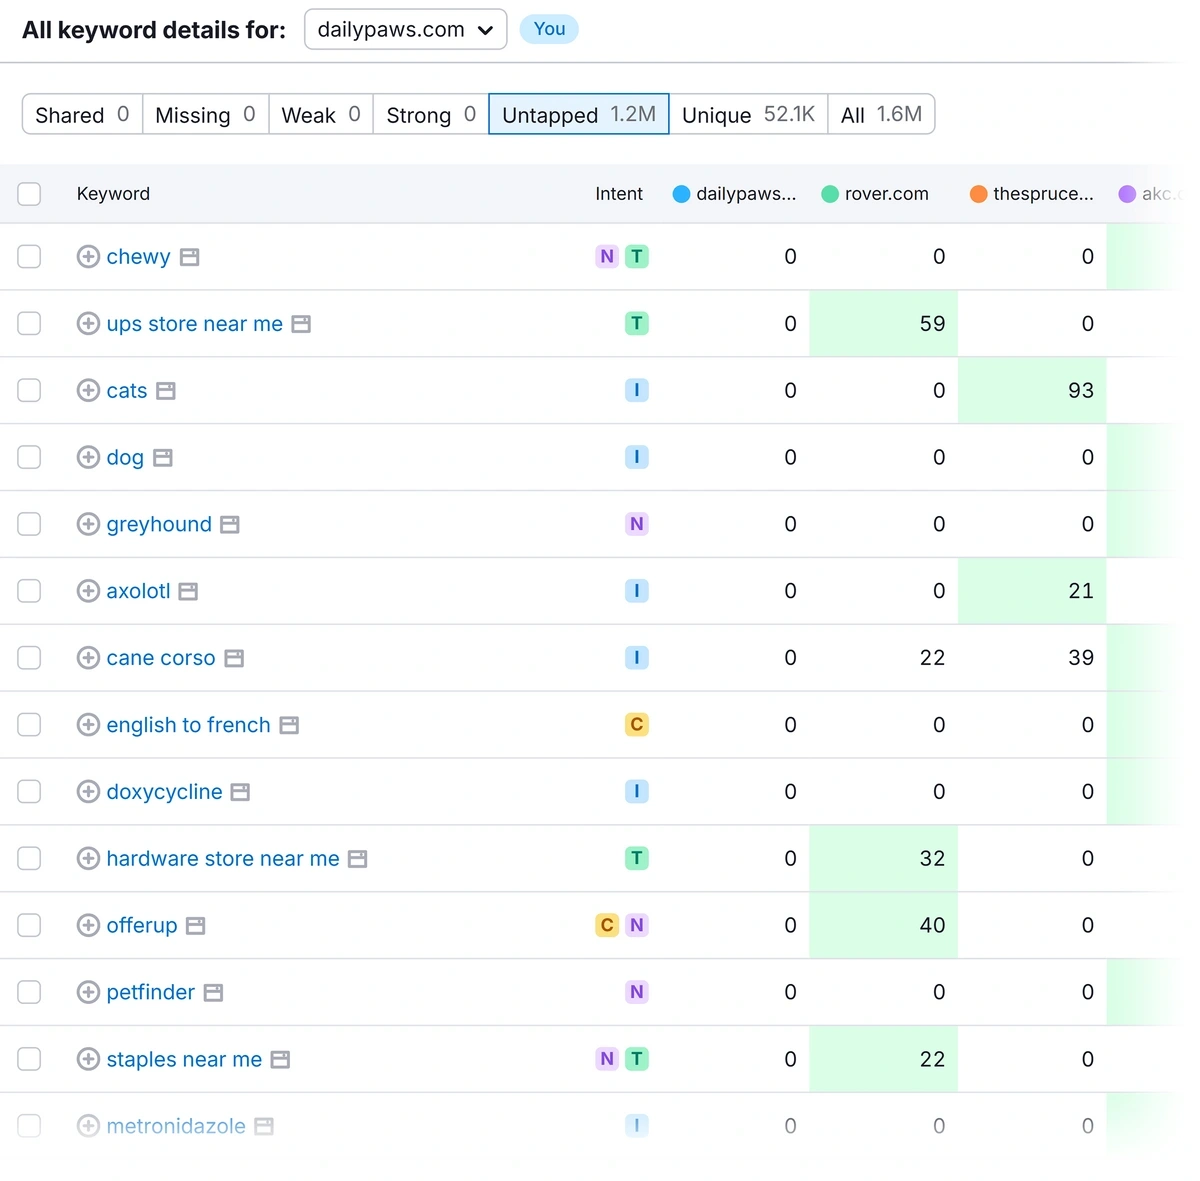This screenshot has height=1181, width=1200.
Task: Open SERP view icon for dog
Action: 163,458
